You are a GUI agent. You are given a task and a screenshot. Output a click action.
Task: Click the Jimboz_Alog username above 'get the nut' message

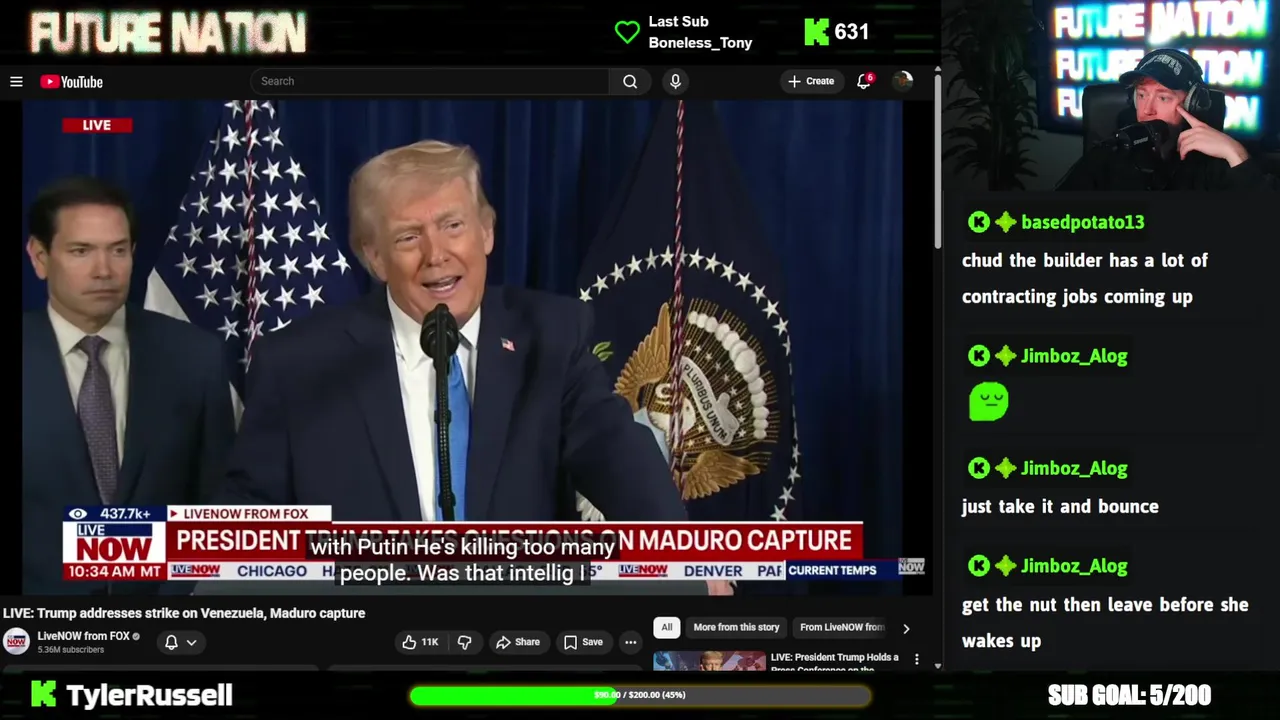point(1074,566)
